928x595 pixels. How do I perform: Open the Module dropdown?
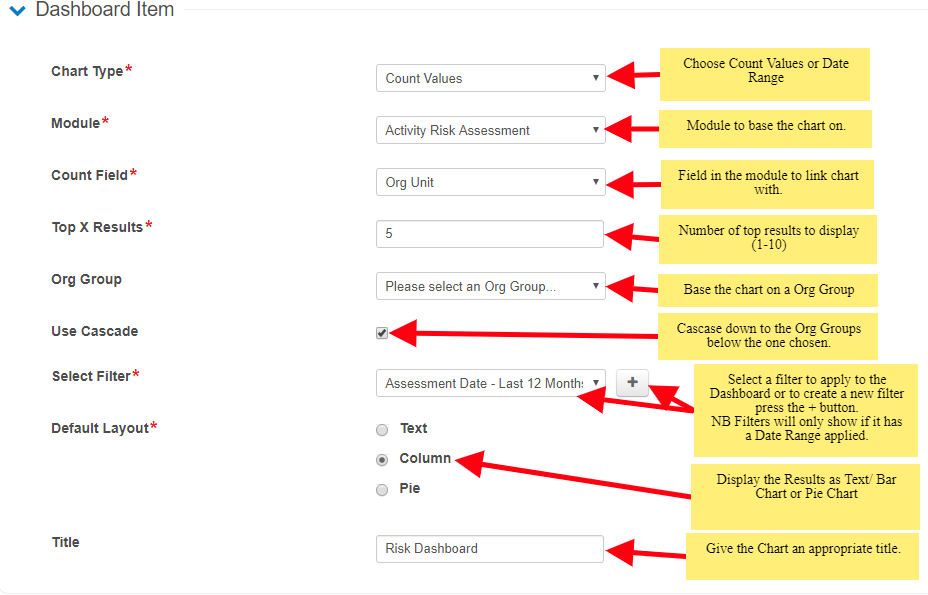point(490,130)
